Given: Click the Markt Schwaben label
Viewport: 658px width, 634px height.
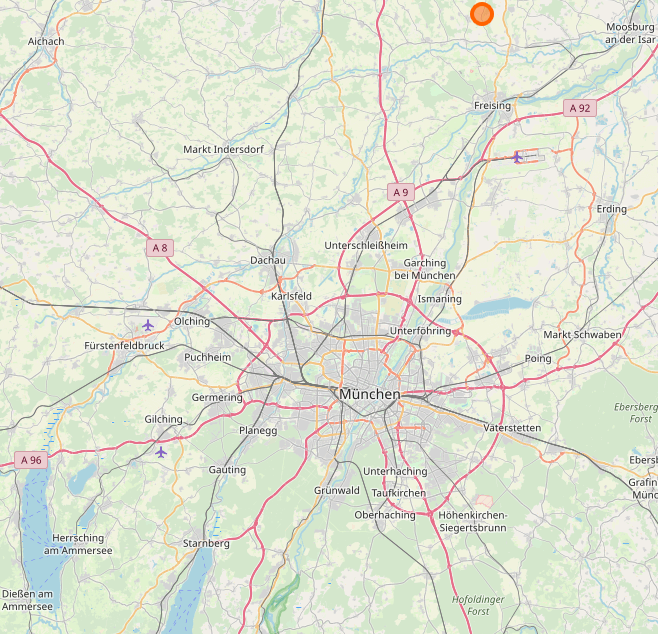Looking at the screenshot, I should 582,335.
